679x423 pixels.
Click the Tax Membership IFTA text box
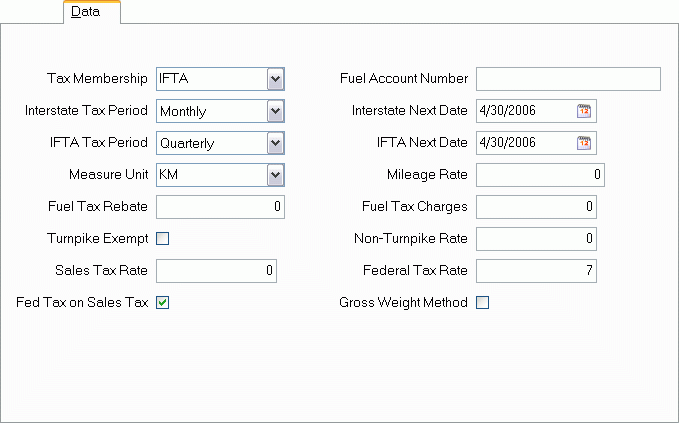pos(210,79)
